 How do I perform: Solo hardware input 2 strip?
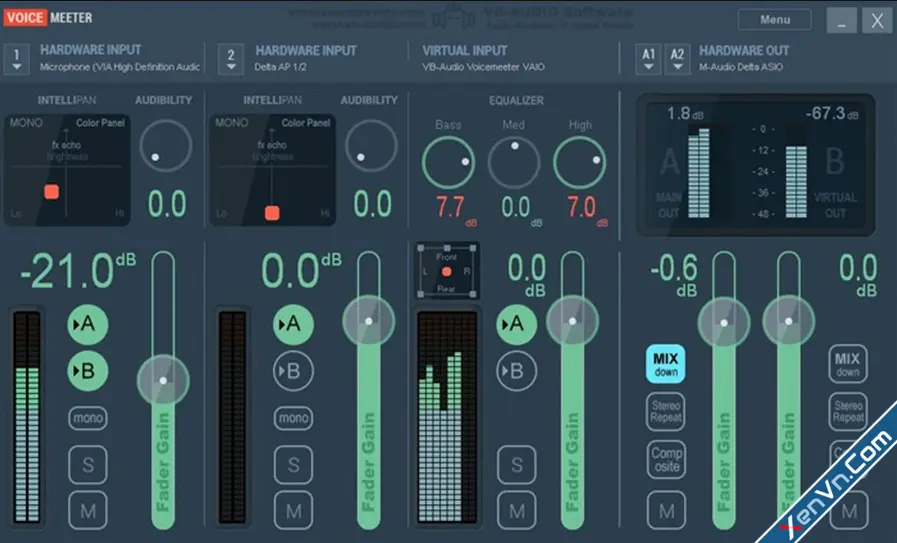(x=293, y=465)
